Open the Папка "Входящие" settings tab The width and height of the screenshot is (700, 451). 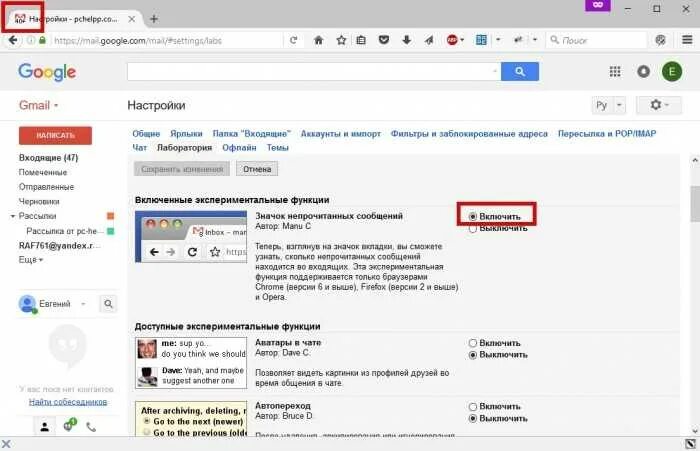coord(251,134)
